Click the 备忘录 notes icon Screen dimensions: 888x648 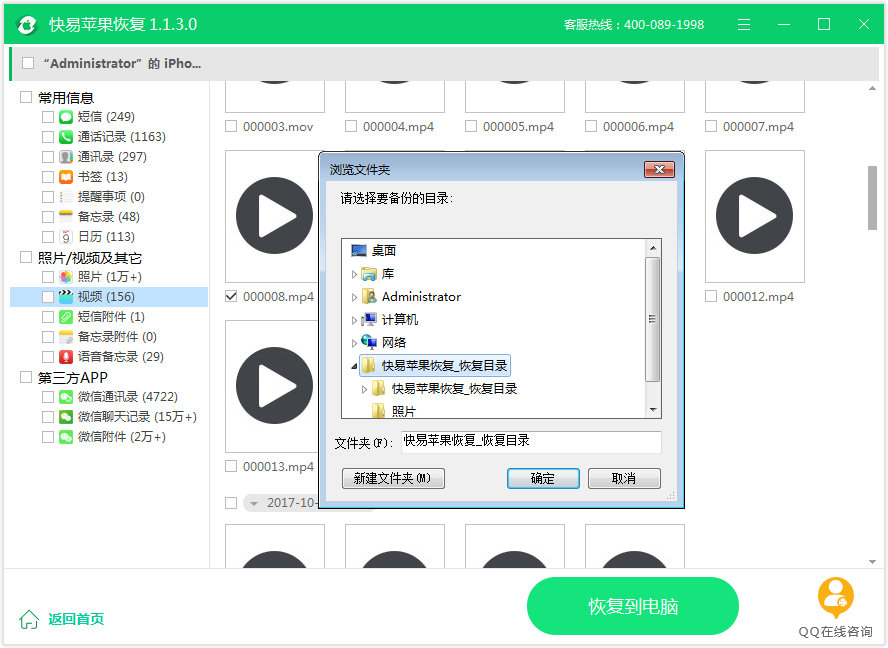[x=66, y=216]
